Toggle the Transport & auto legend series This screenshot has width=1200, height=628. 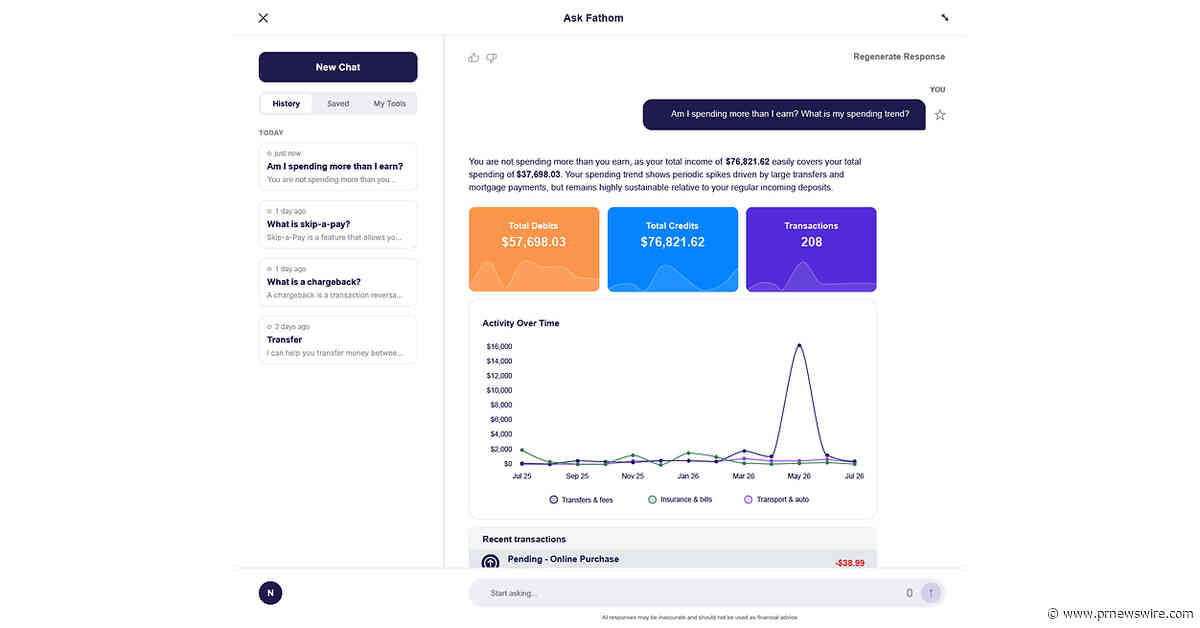[777, 499]
